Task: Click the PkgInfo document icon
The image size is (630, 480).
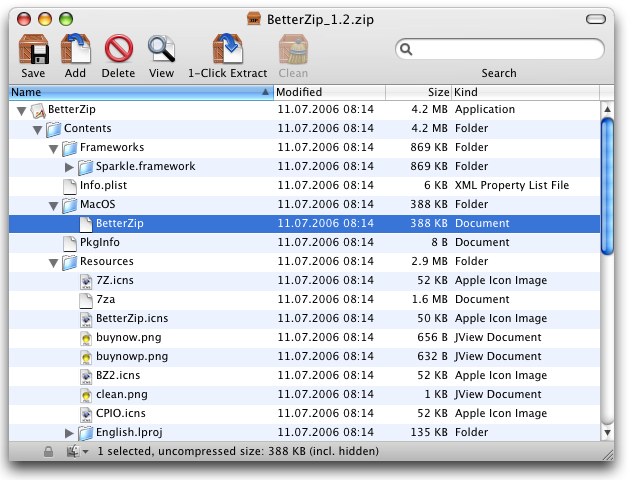Action: coord(70,243)
